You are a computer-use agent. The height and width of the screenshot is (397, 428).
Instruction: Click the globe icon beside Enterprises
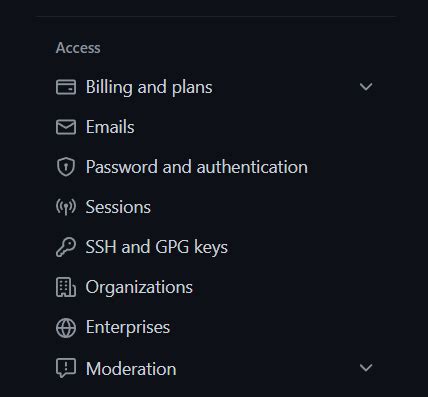[66, 328]
